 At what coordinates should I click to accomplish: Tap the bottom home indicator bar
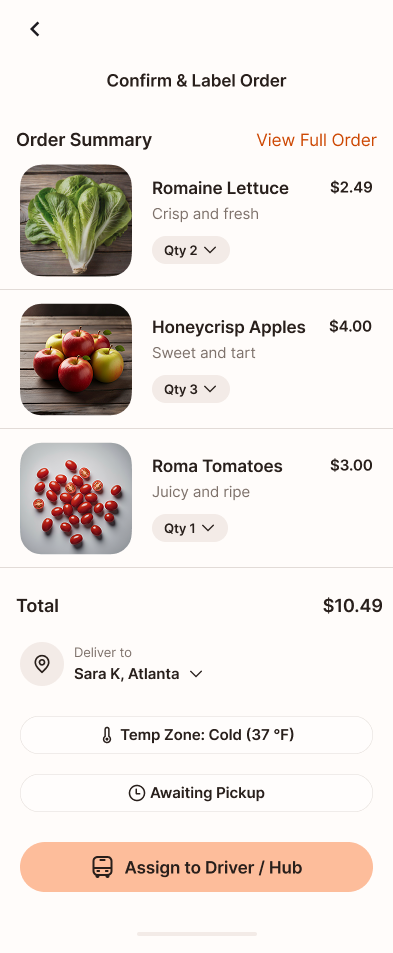(x=197, y=934)
